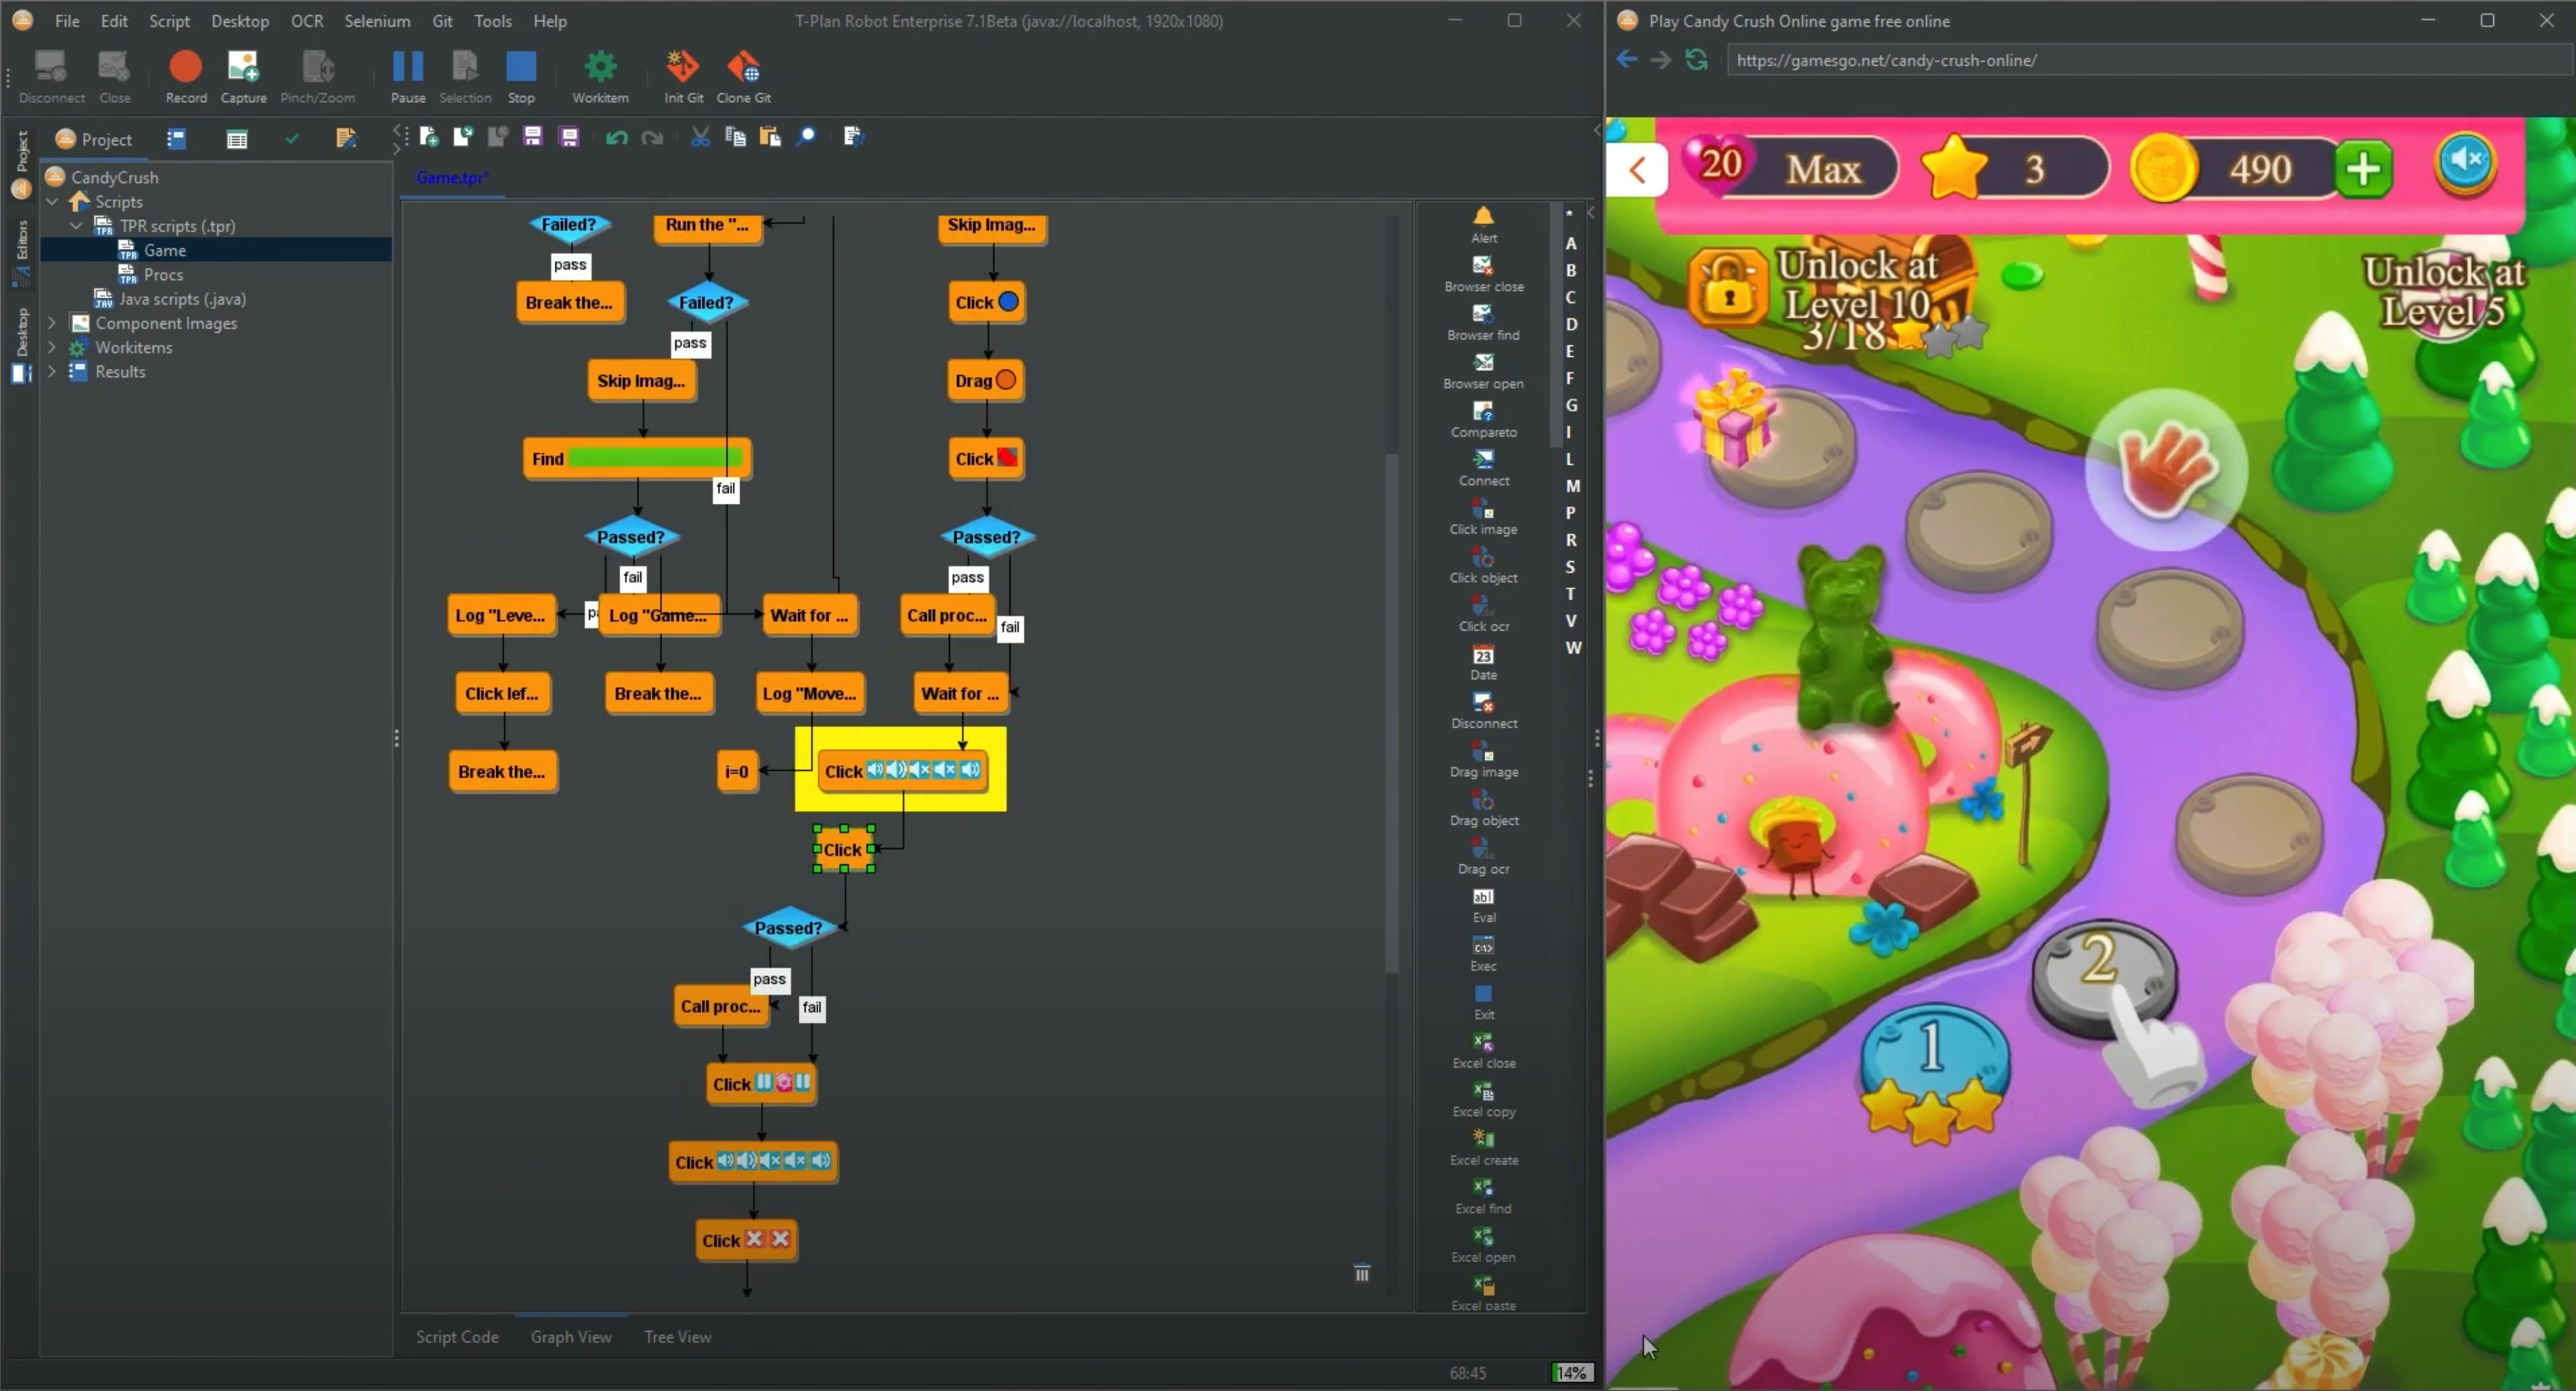This screenshot has height=1391, width=2576.
Task: Click the Disconnect toolbar button
Action: pyautogui.click(x=51, y=77)
